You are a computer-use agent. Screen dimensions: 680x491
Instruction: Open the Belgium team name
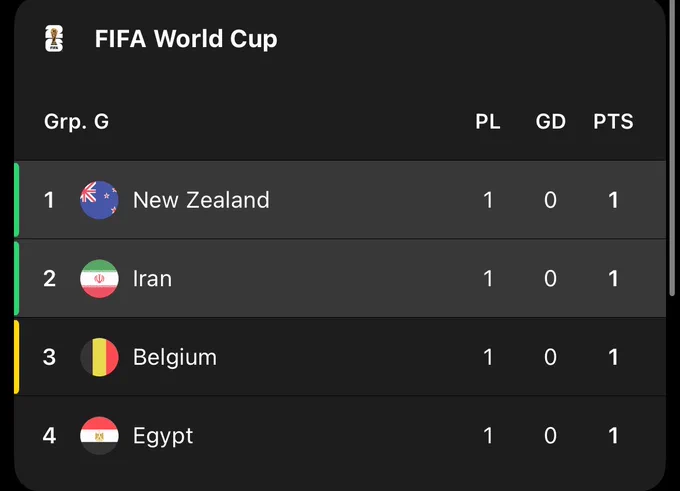pos(175,357)
